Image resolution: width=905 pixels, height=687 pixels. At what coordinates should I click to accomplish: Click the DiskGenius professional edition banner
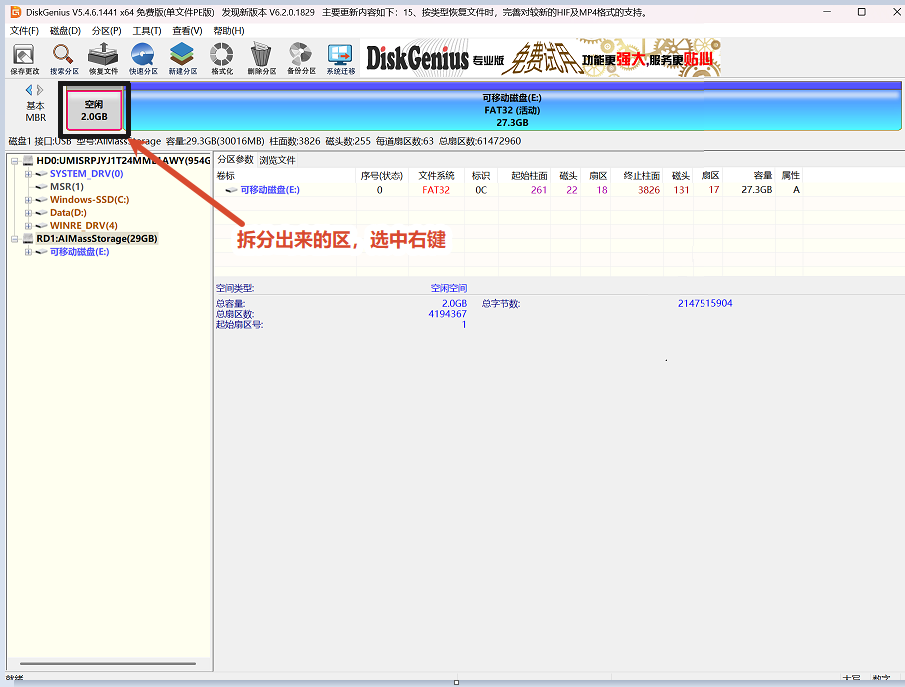[541, 58]
